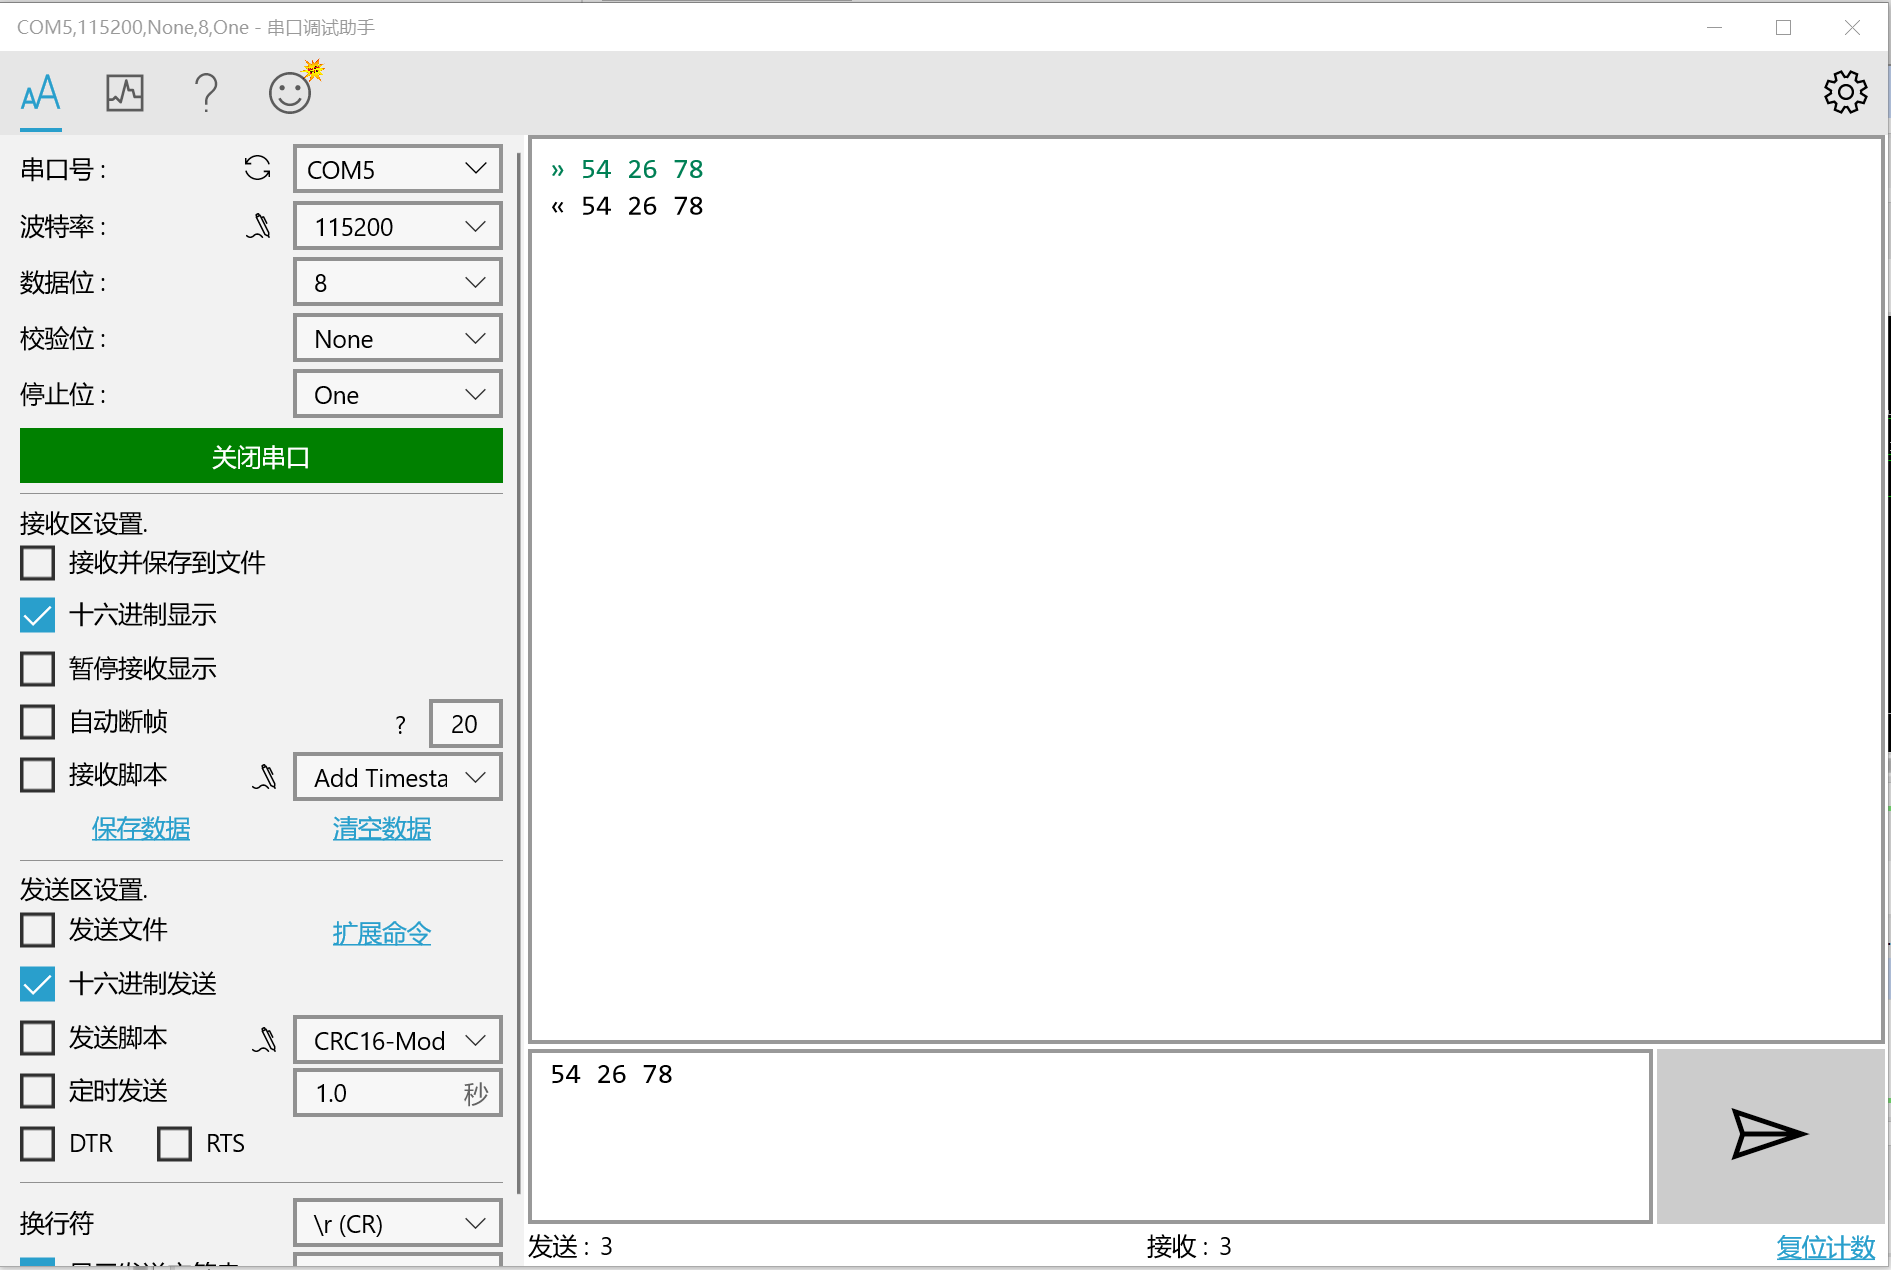Expand the Add Timestamp receive script dropdown
This screenshot has height=1270, width=1891.
tap(398, 778)
